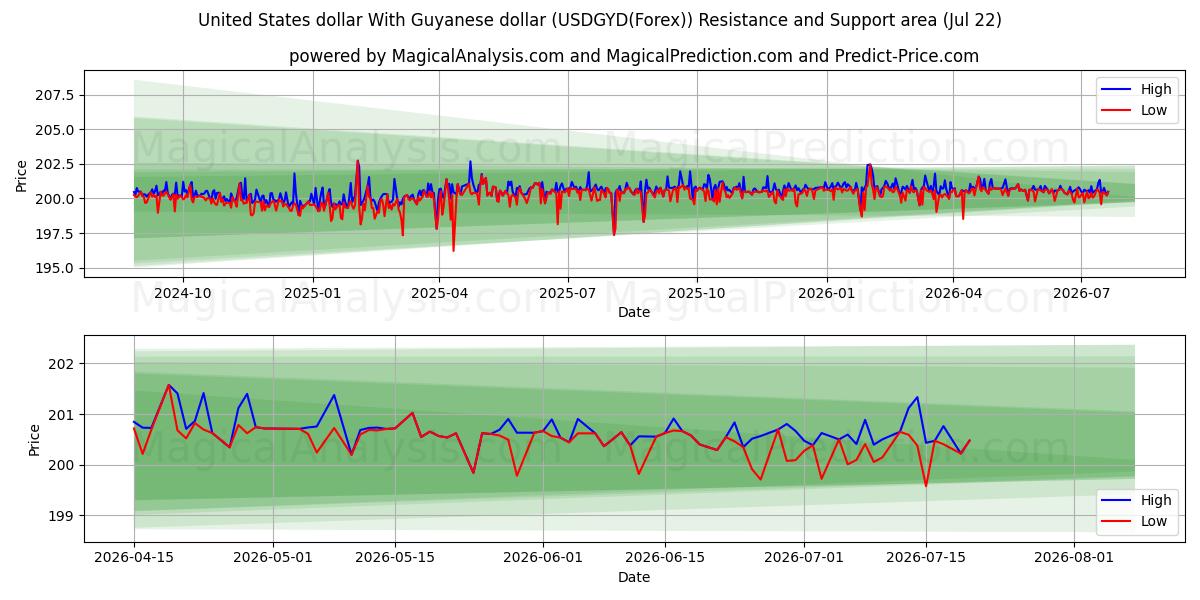Screen dimensions: 1200x600
Task: Click the 200.0 price tick label
Action: (55, 199)
